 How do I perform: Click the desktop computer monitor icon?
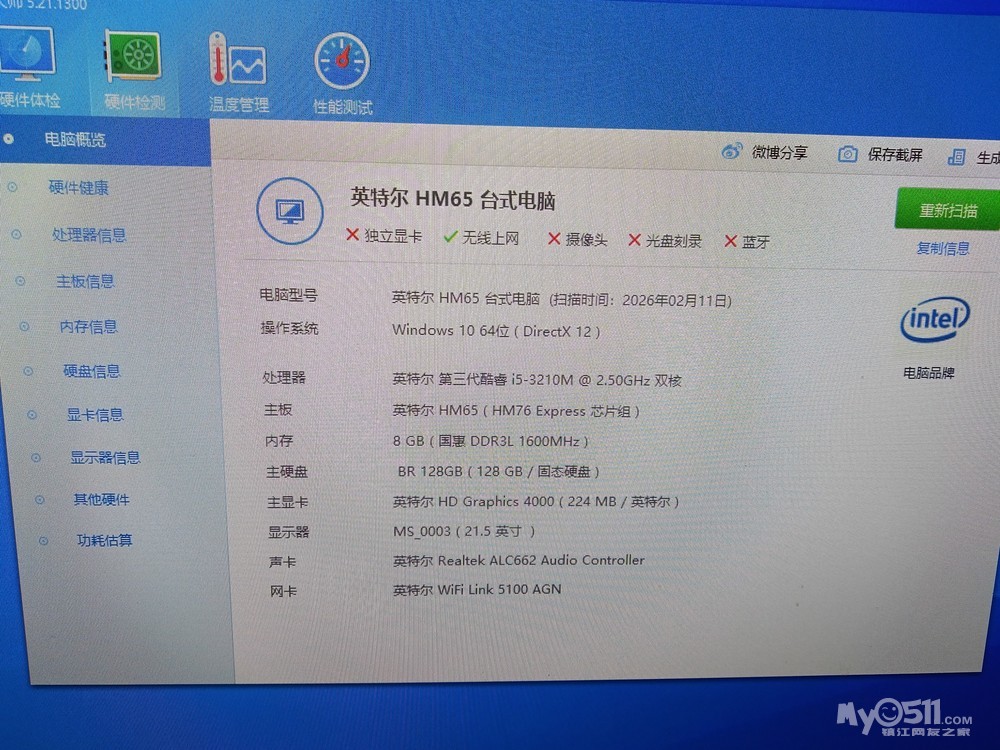coord(290,211)
